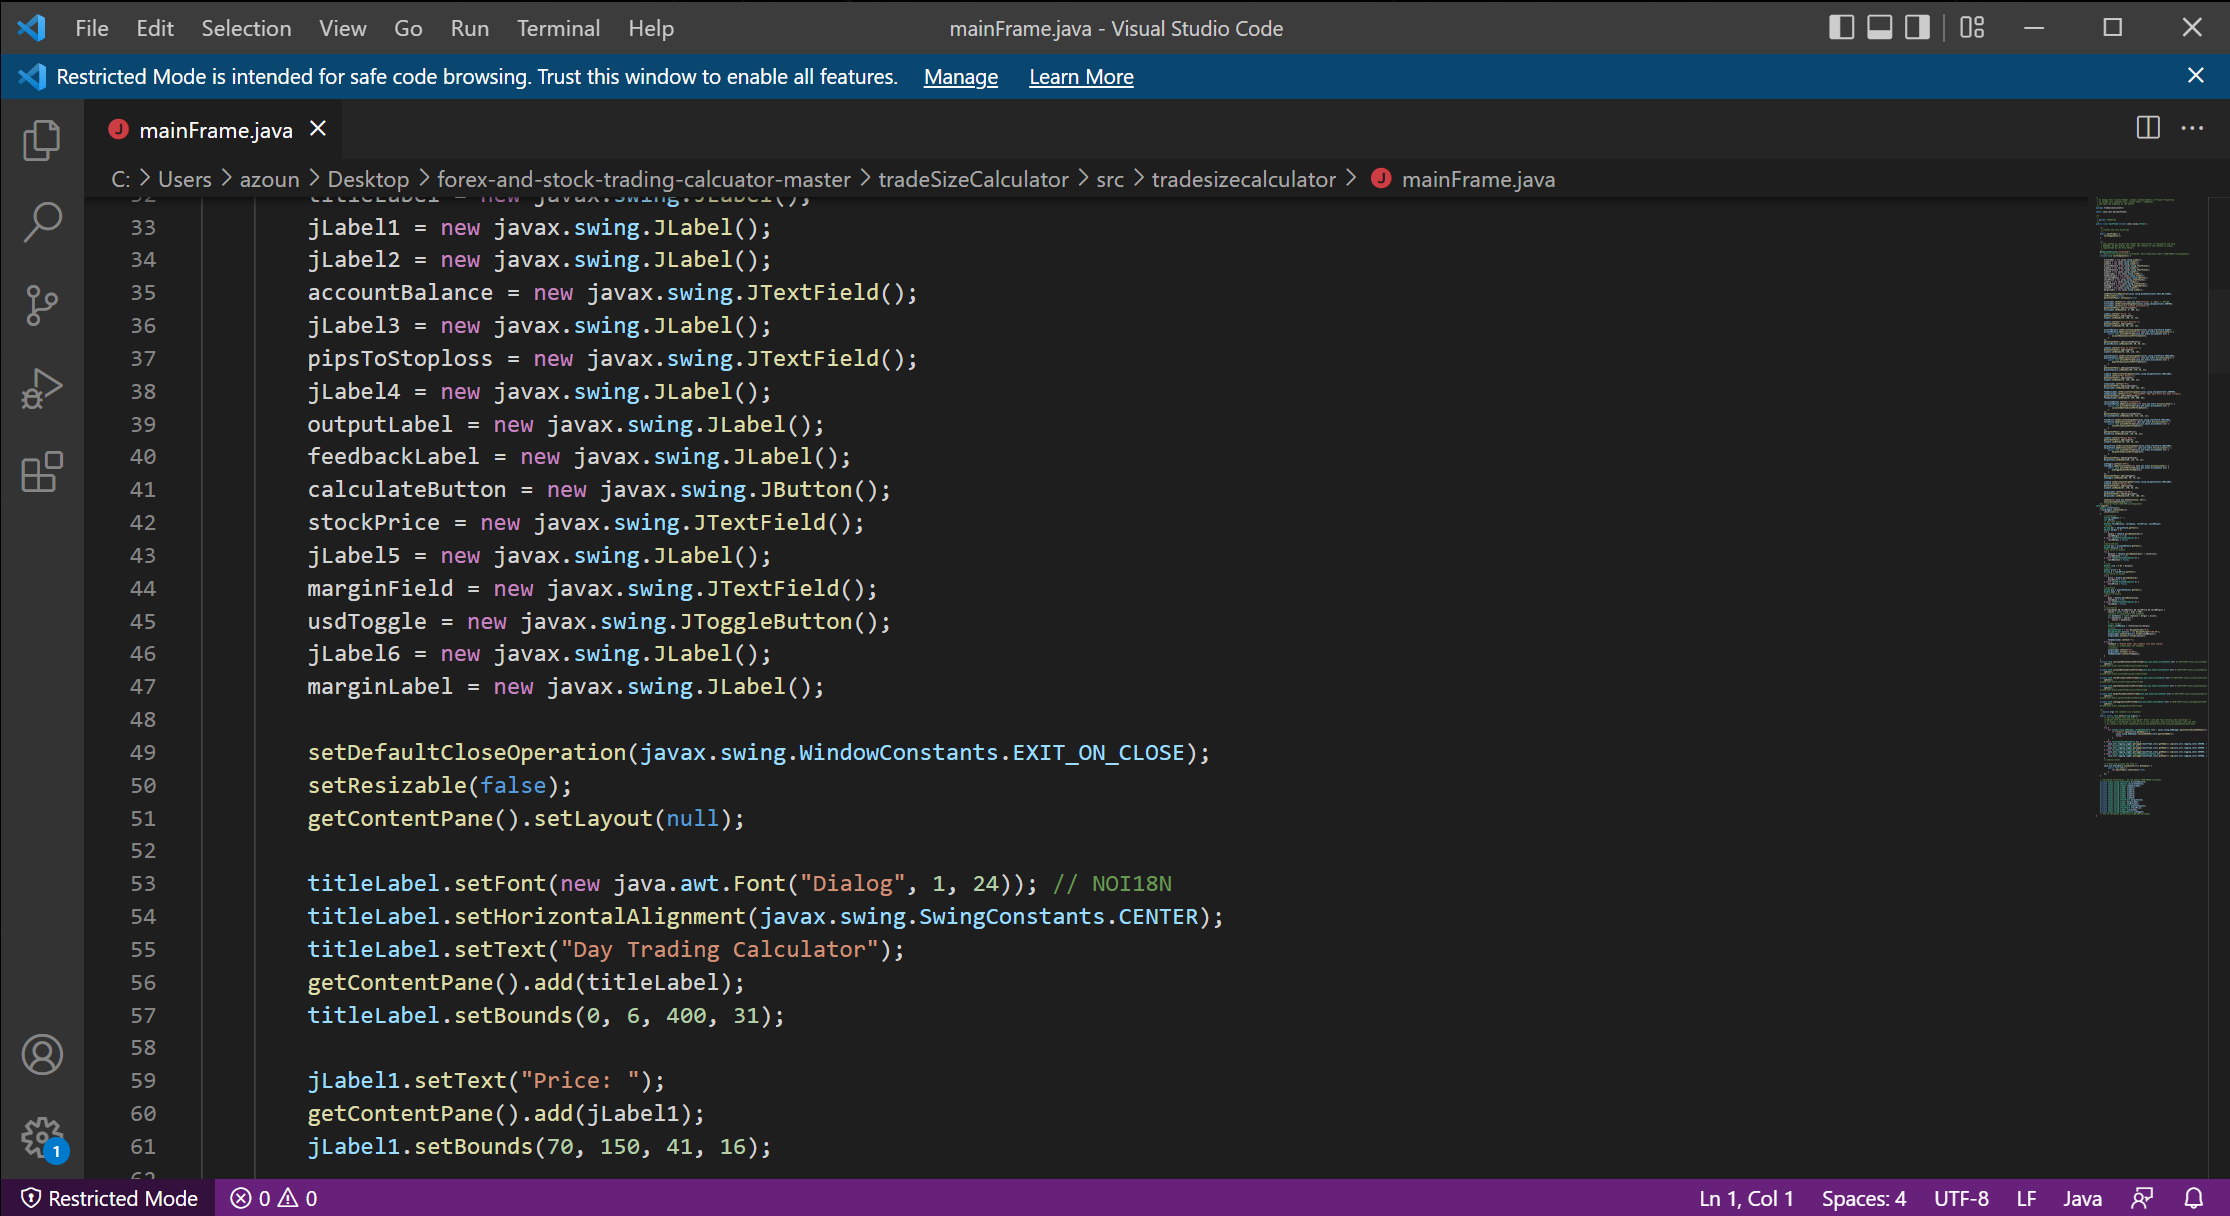Open the Accounts menu icon
The height and width of the screenshot is (1216, 2230).
point(42,1055)
